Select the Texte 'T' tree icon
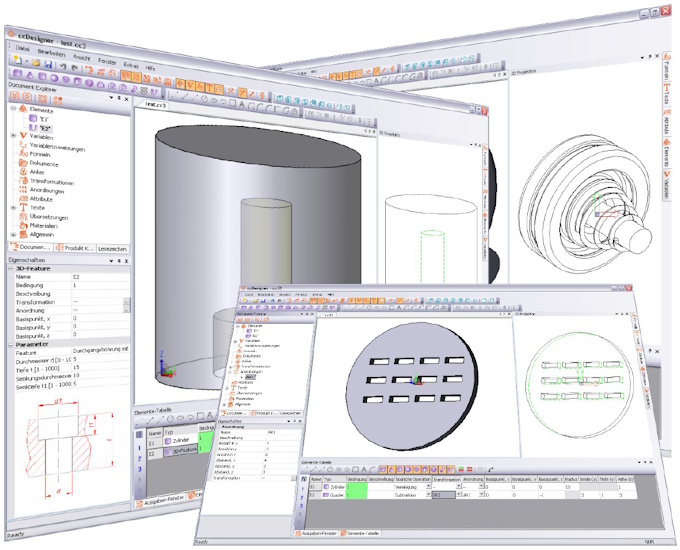Screen dimensions: 680x550 coord(23,207)
